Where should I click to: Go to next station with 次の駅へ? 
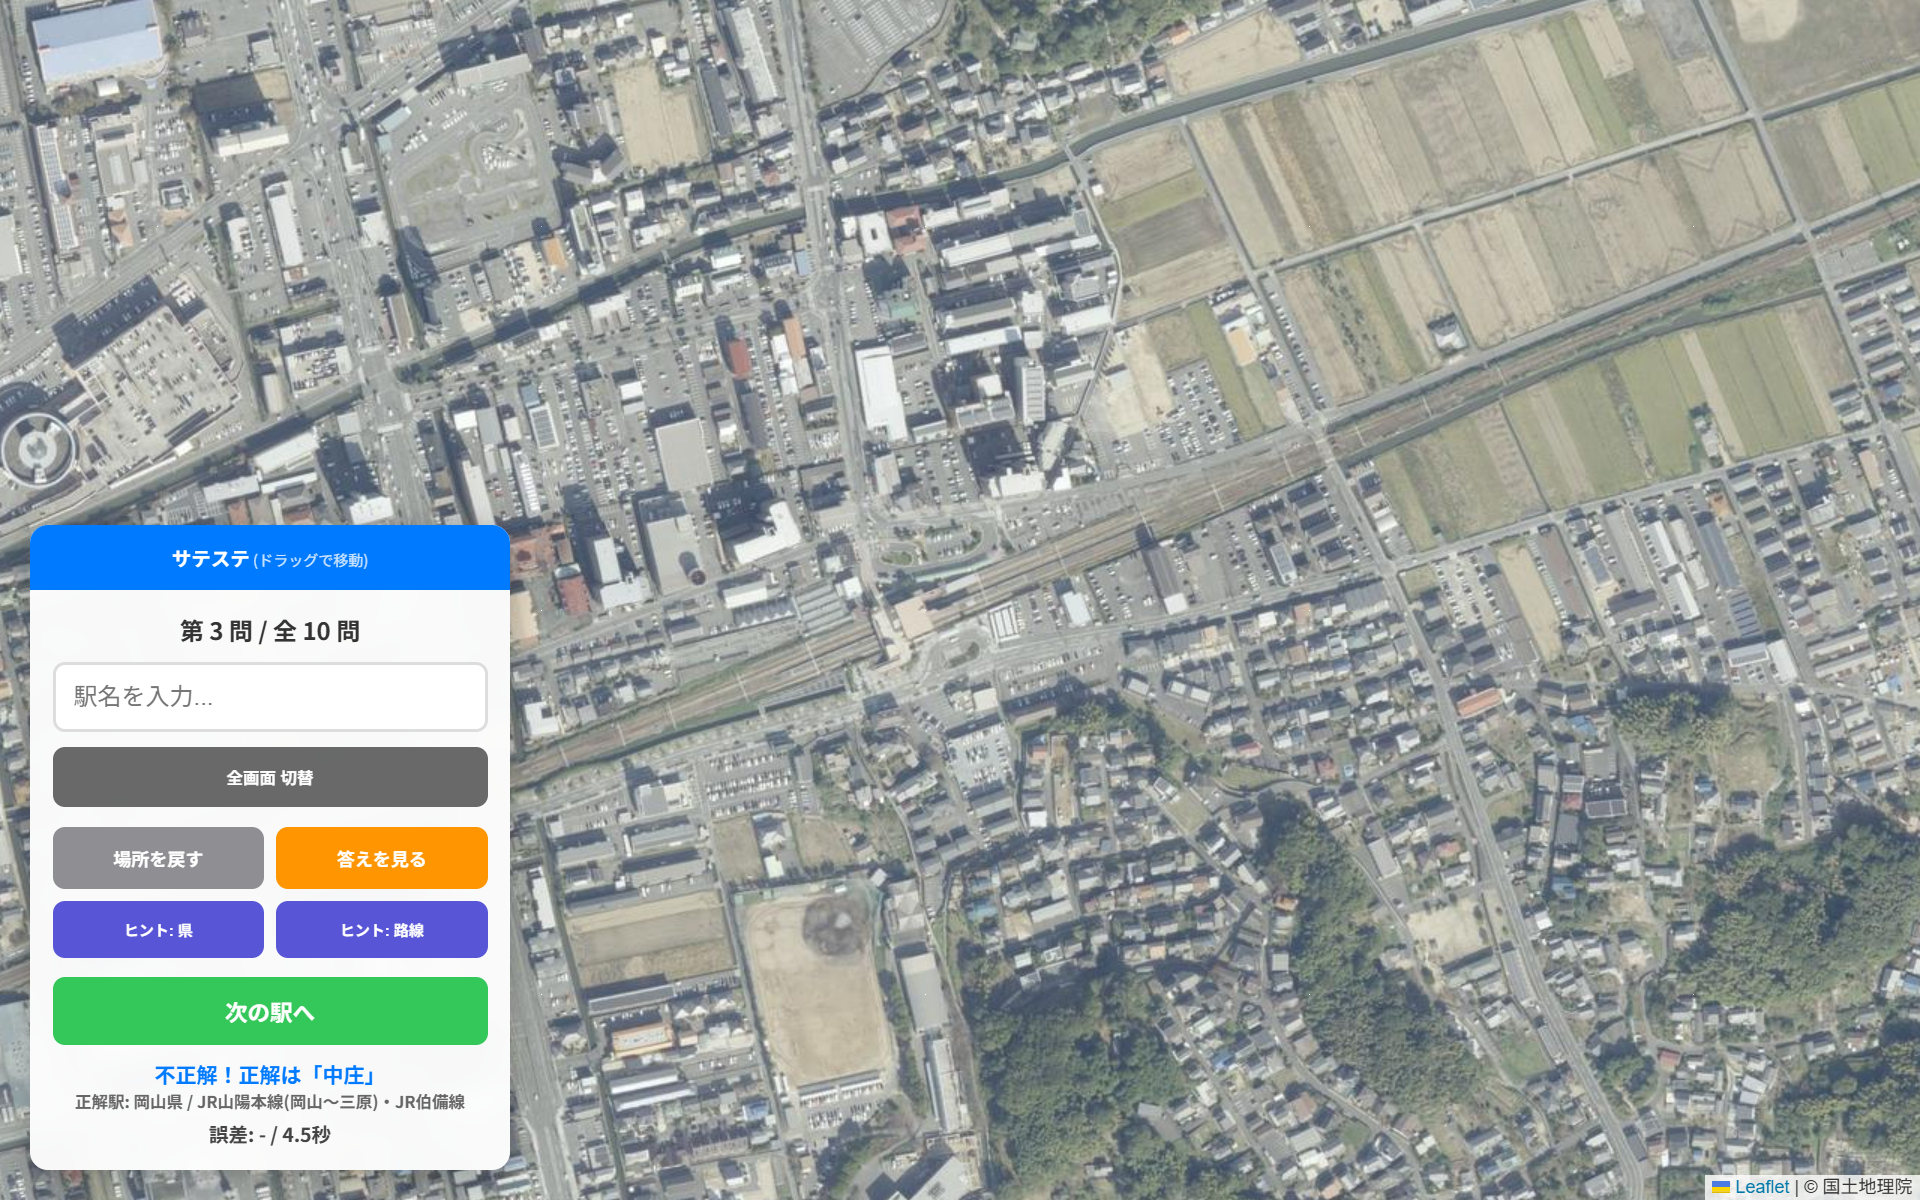(x=270, y=1011)
